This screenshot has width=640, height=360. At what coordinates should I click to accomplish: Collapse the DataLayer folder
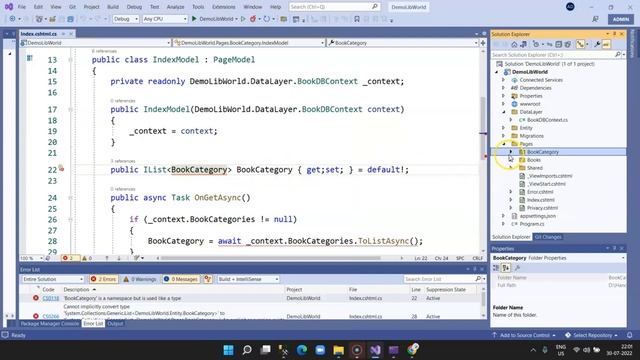coord(503,112)
